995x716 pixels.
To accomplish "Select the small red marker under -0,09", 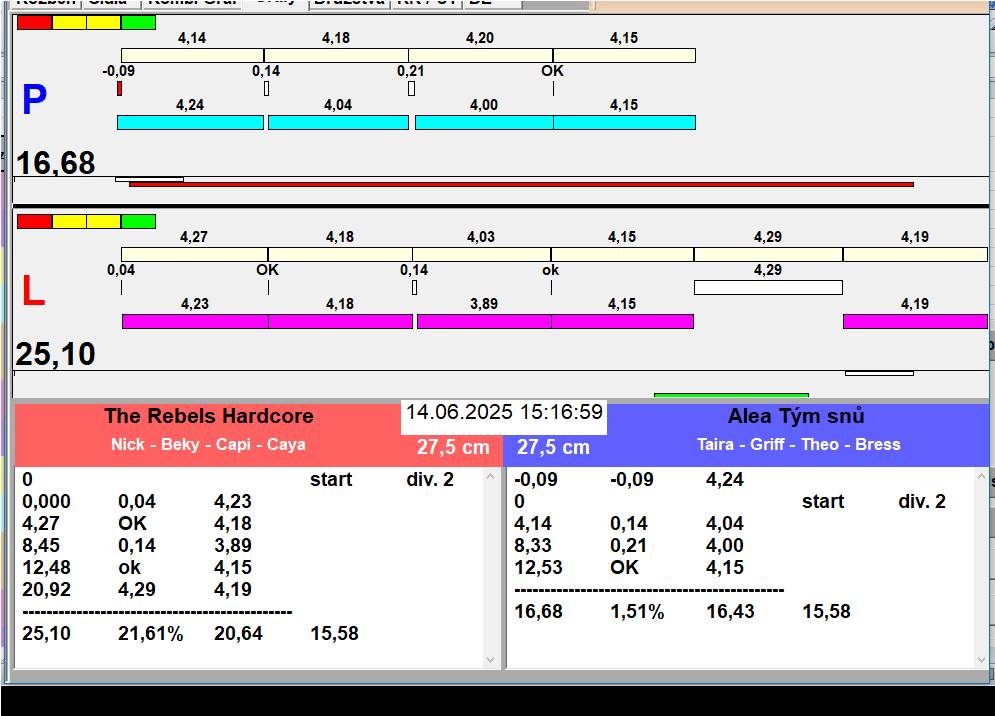I will (119, 89).
